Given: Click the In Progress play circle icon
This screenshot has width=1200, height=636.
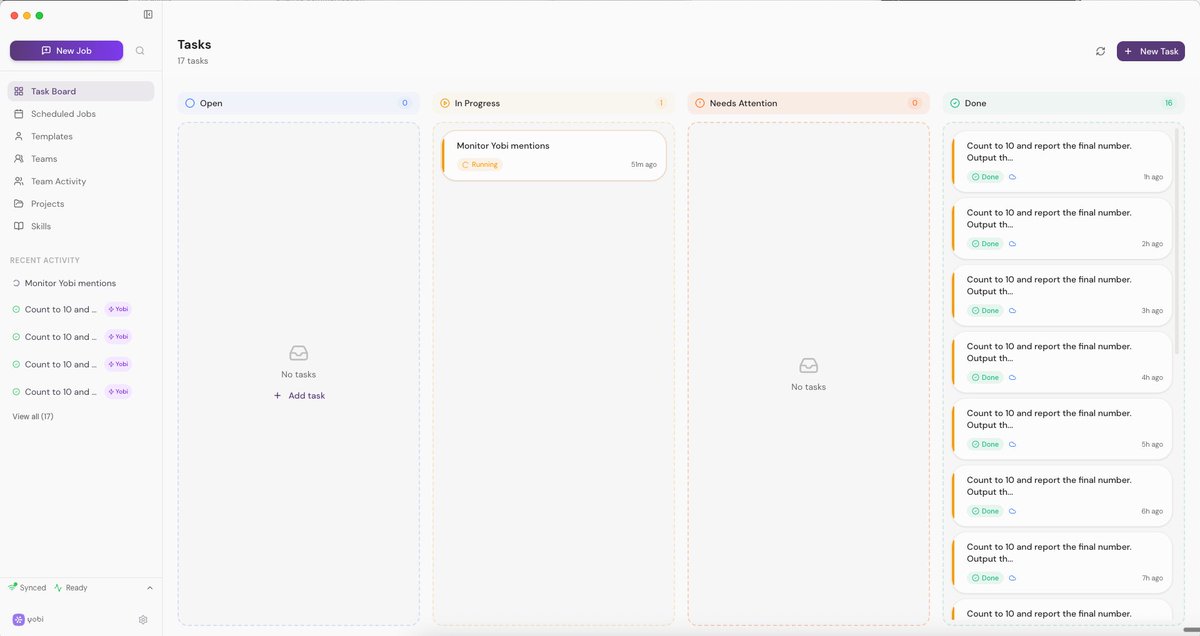Looking at the screenshot, I should [445, 103].
